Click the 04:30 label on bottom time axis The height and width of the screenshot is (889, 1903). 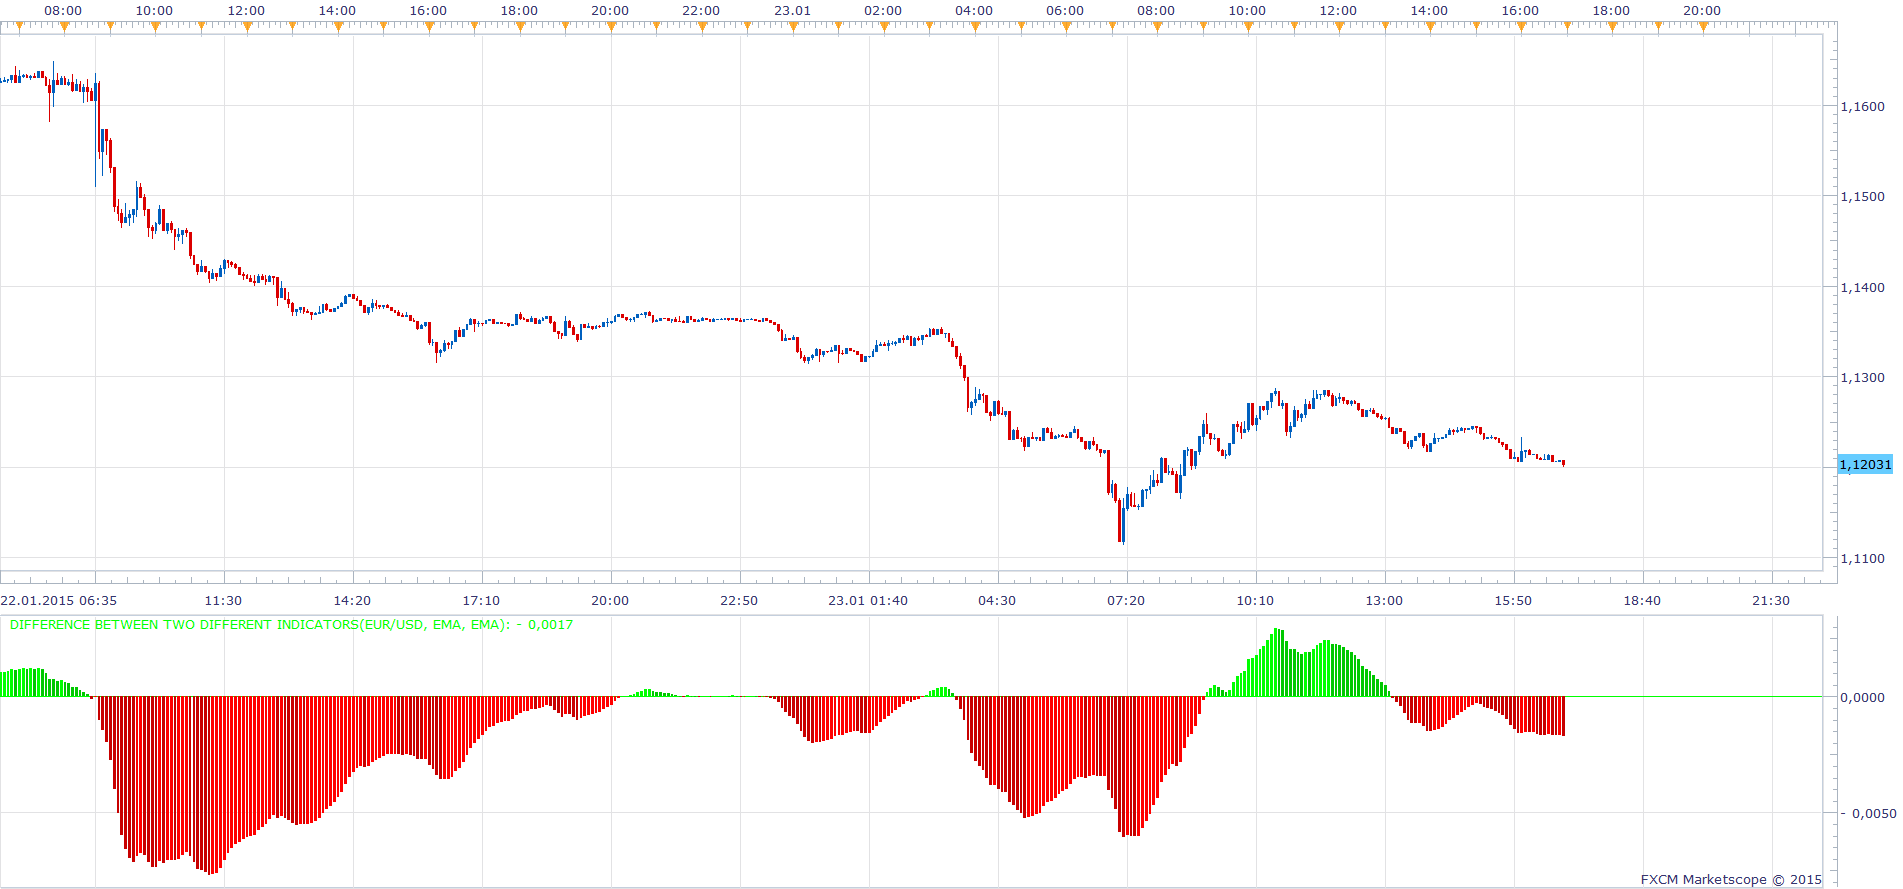click(997, 601)
